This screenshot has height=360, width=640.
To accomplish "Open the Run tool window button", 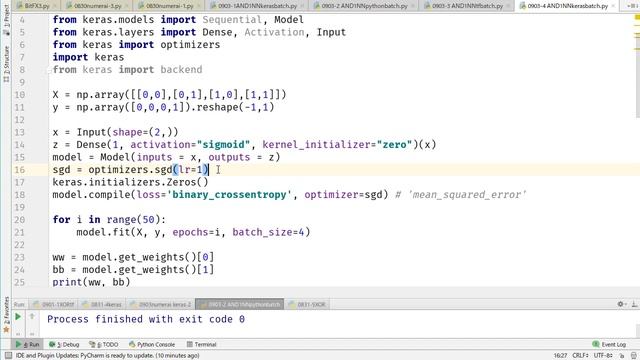I will coord(28,344).
